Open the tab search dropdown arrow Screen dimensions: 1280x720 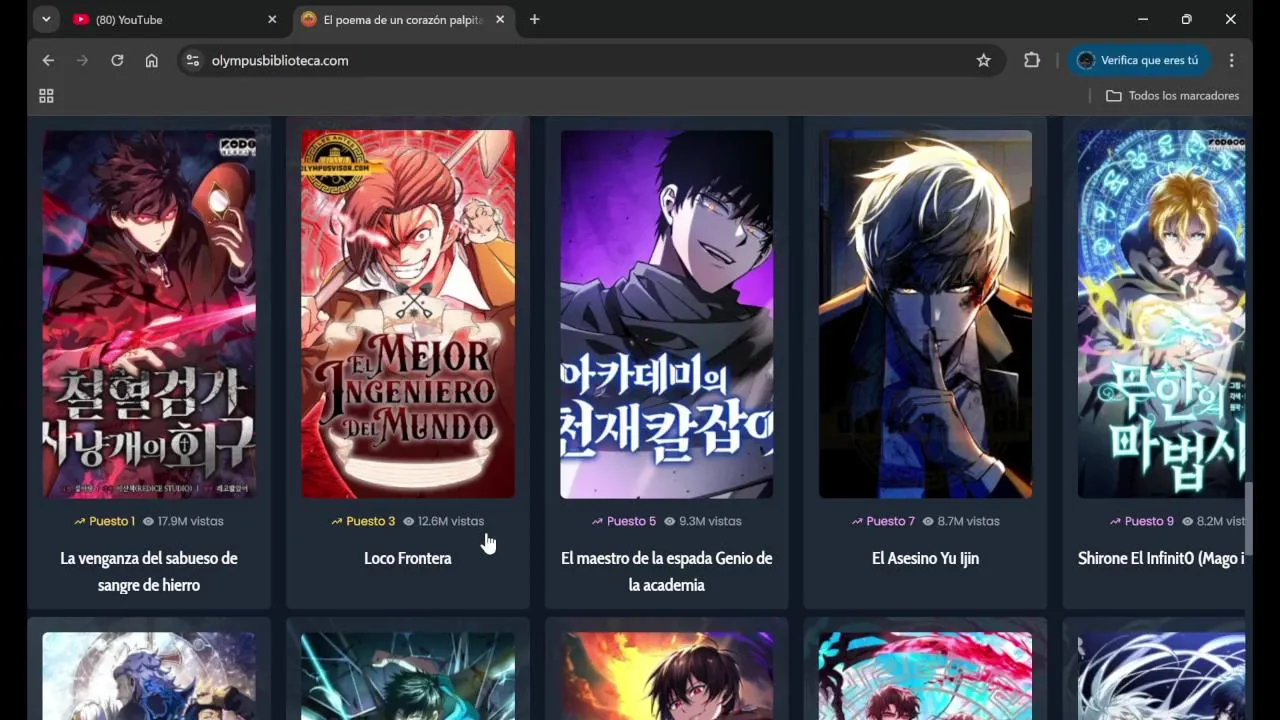(x=46, y=19)
